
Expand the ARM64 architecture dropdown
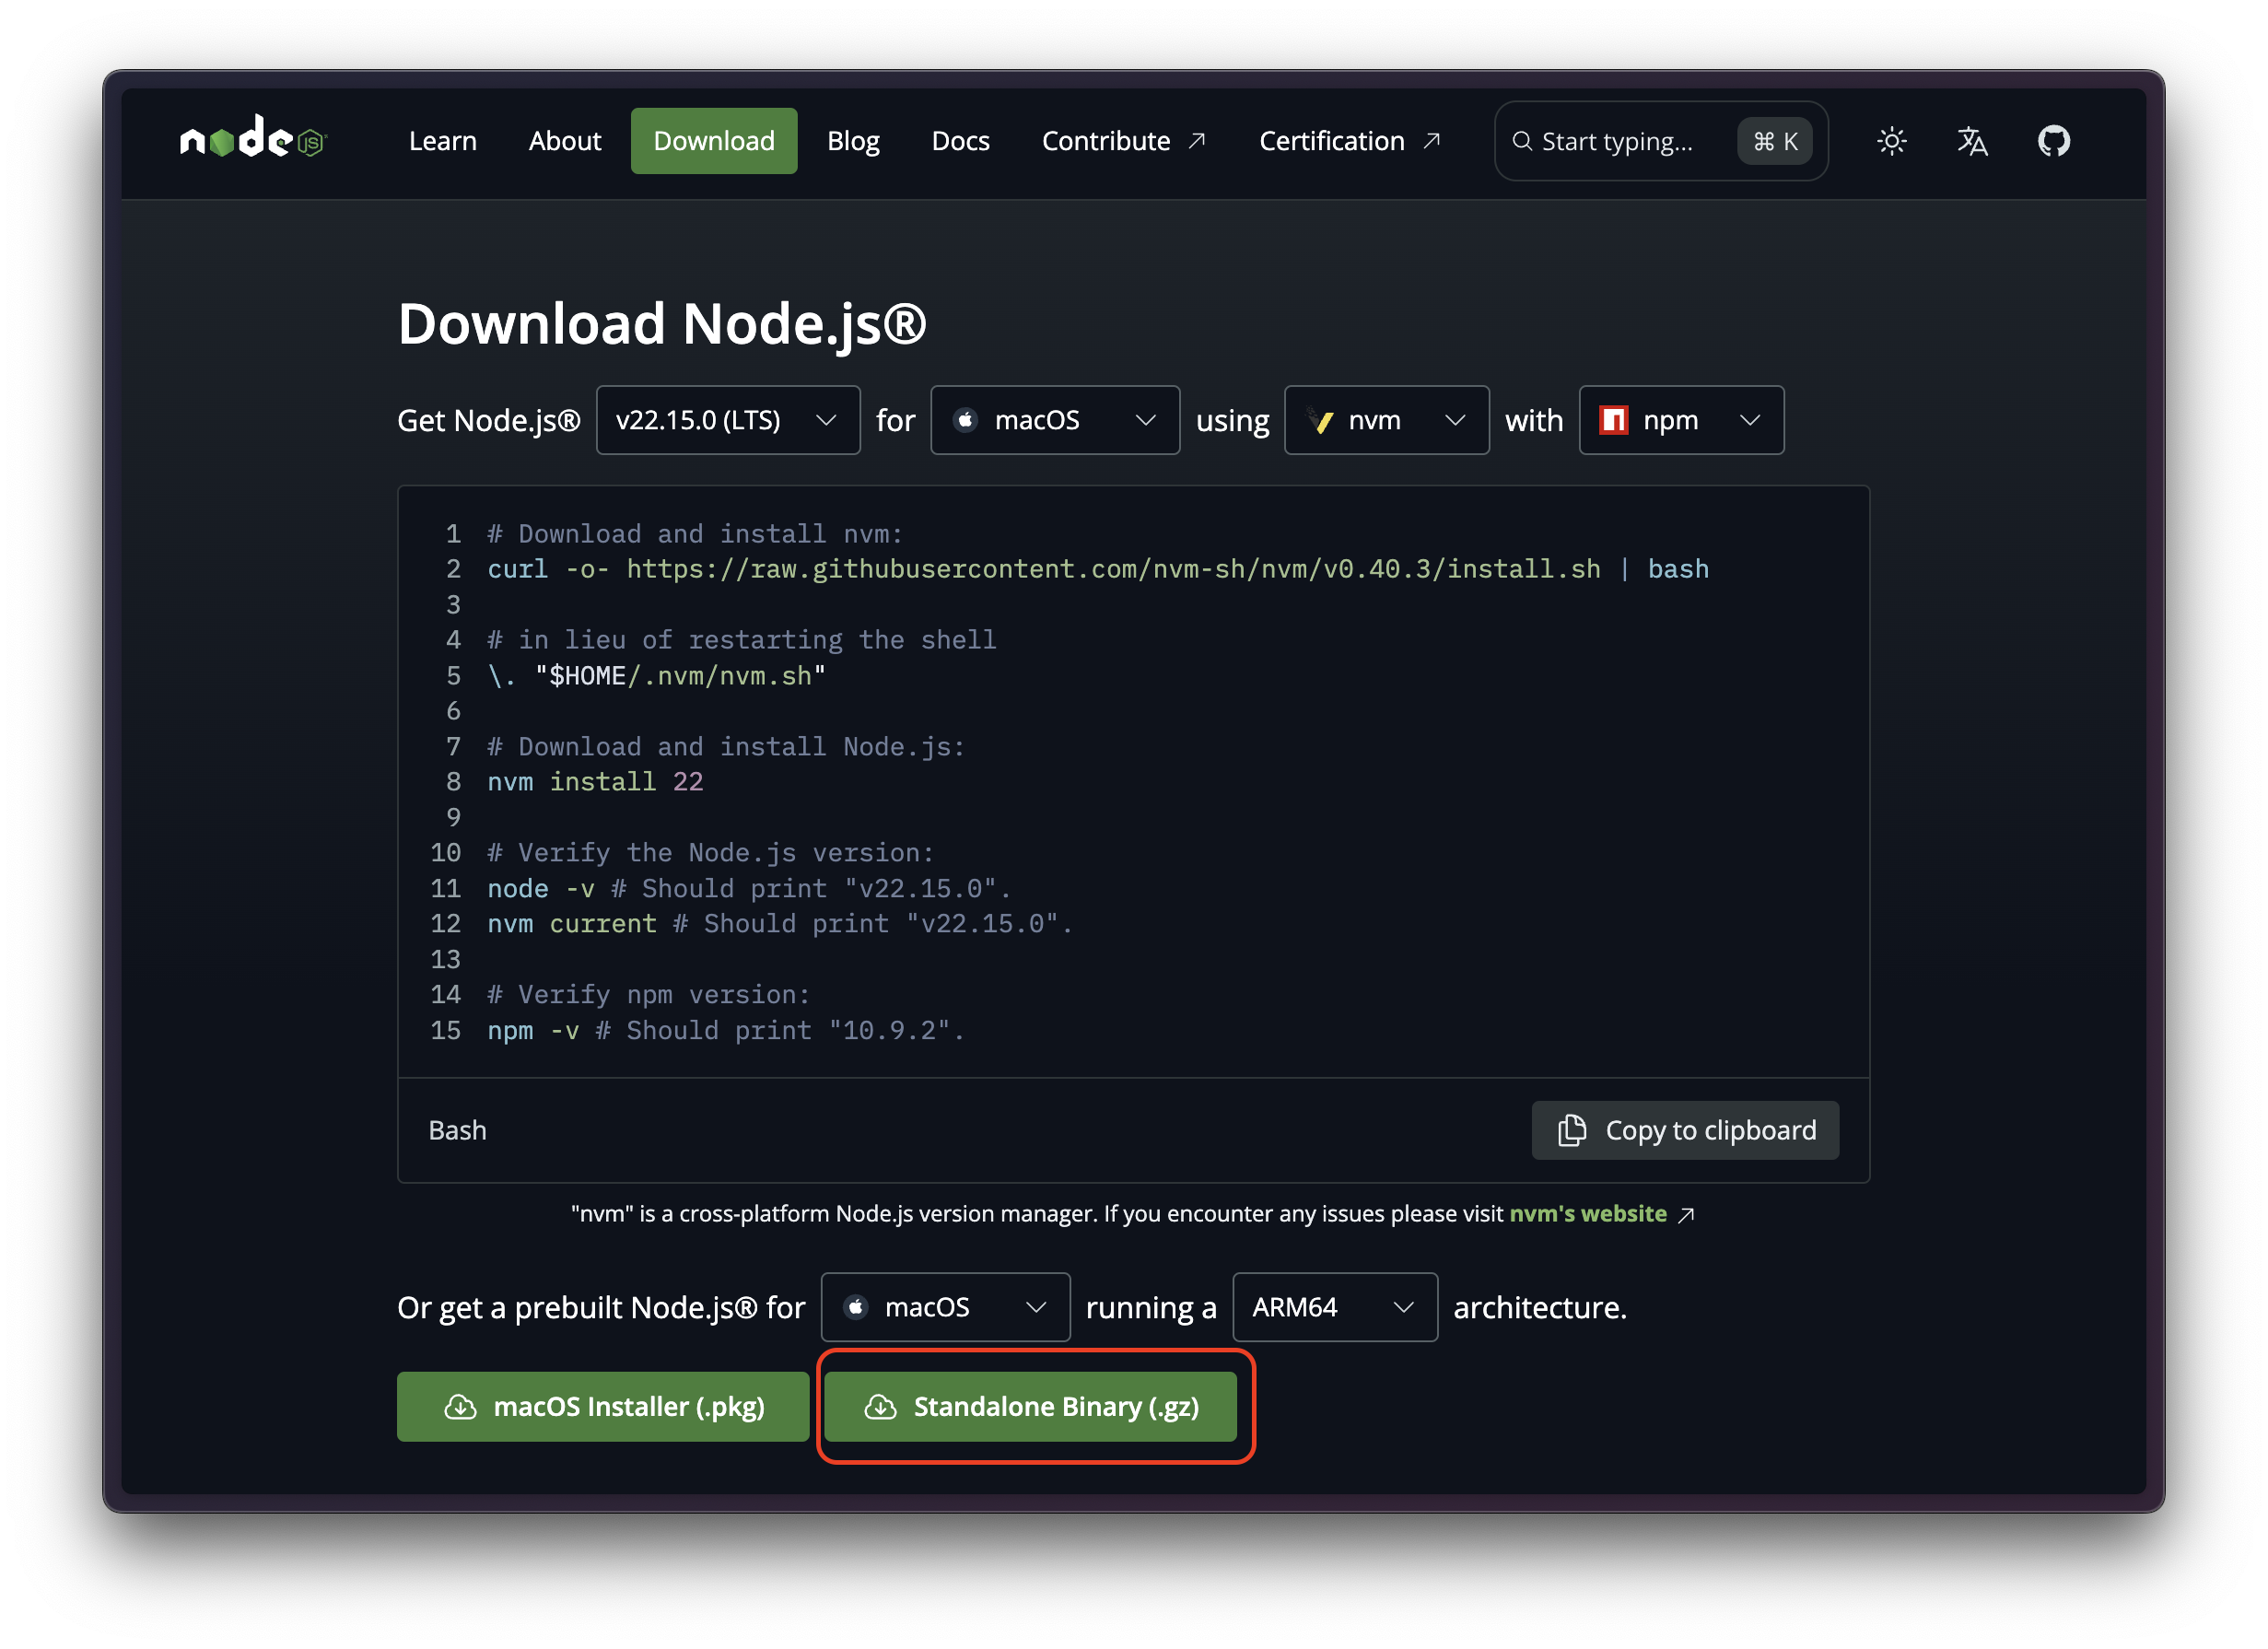[1334, 1307]
